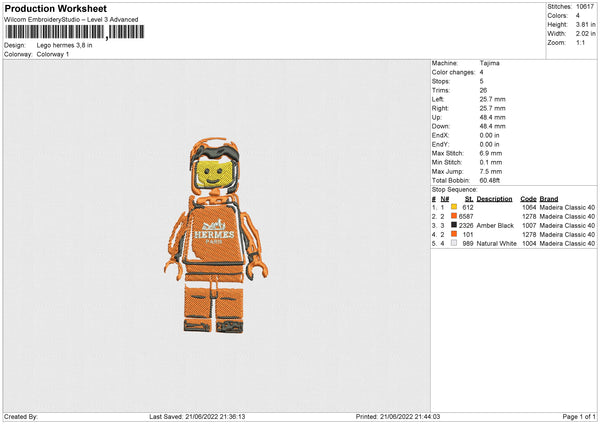Viewport: 600px width, 424px height.
Task: Click the Design name Lego hermes 3,8 in
Action: (64, 45)
